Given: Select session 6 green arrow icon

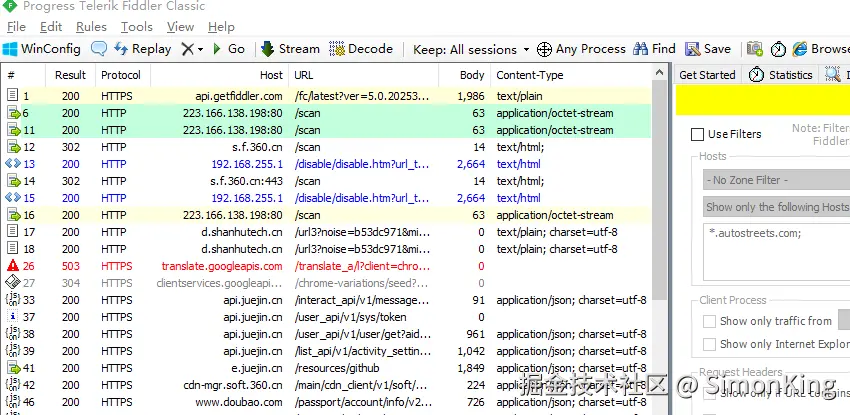Looking at the screenshot, I should tap(12, 113).
